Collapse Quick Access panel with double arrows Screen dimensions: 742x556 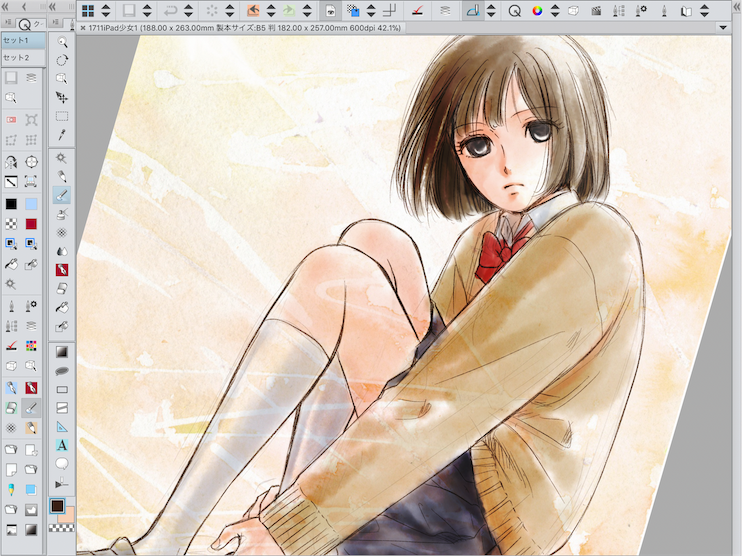coord(6,7)
